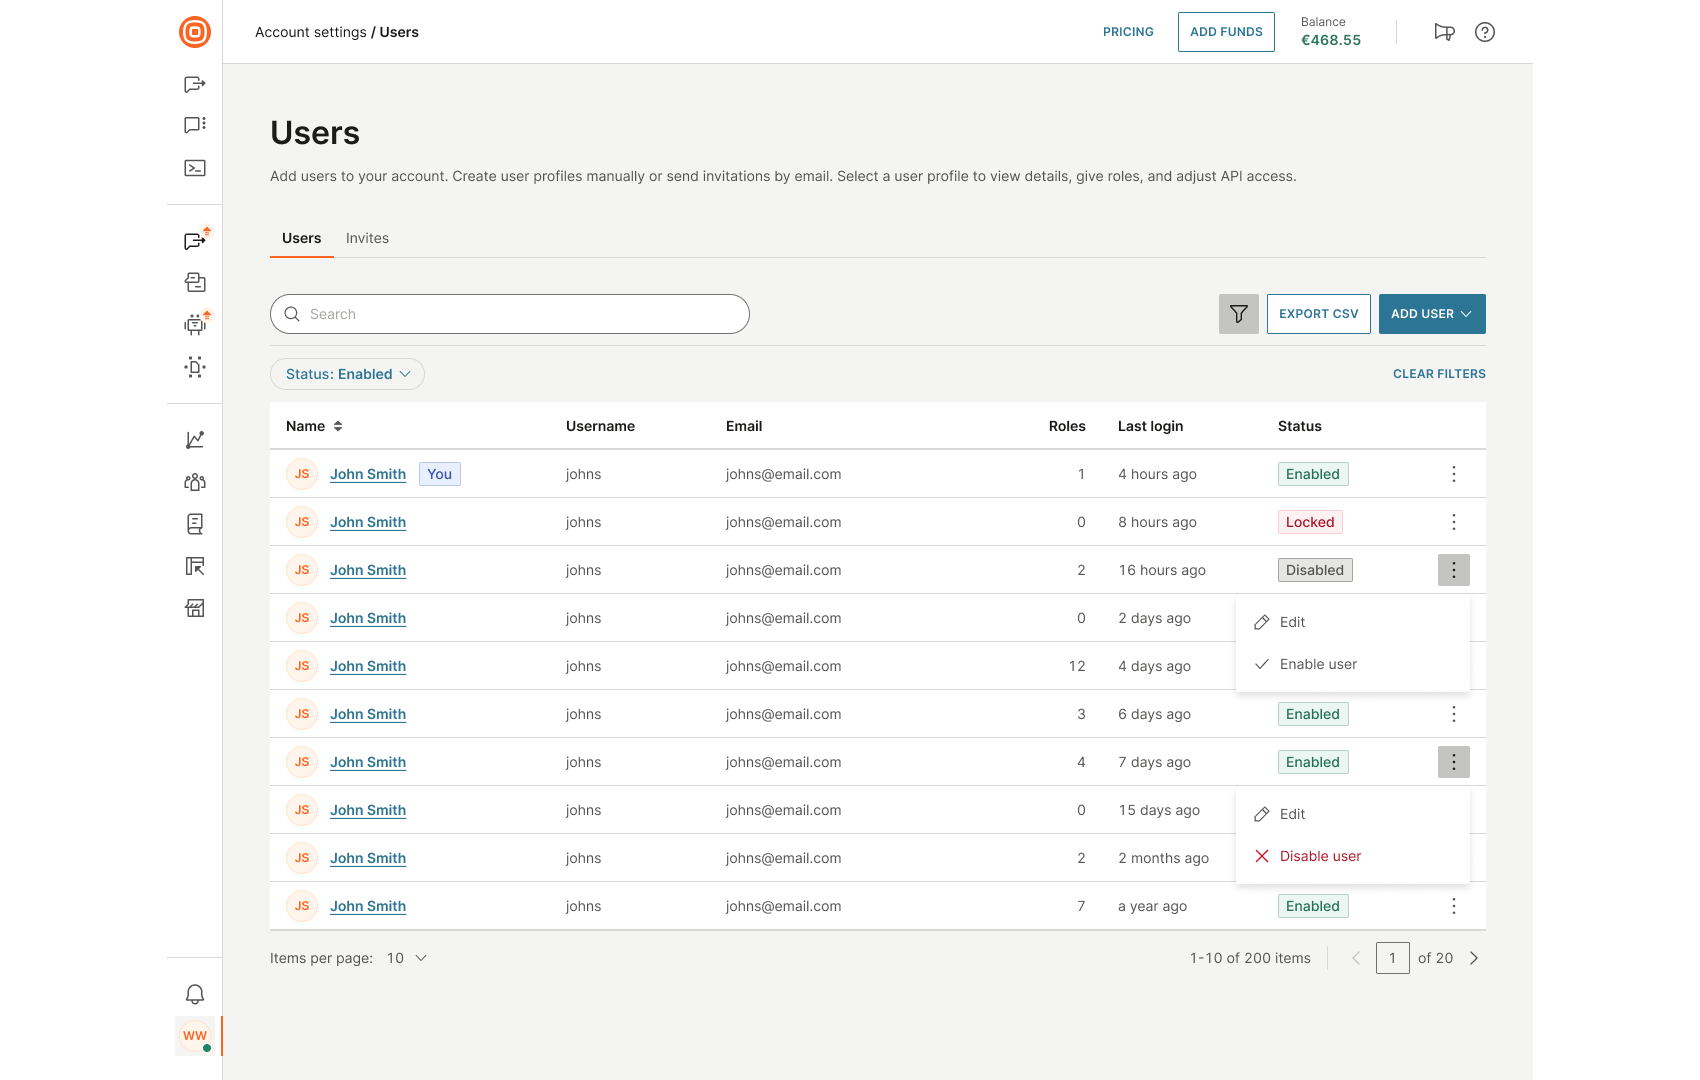The width and height of the screenshot is (1700, 1080).
Task: Open the chat conversations sidebar icon
Action: tap(195, 125)
